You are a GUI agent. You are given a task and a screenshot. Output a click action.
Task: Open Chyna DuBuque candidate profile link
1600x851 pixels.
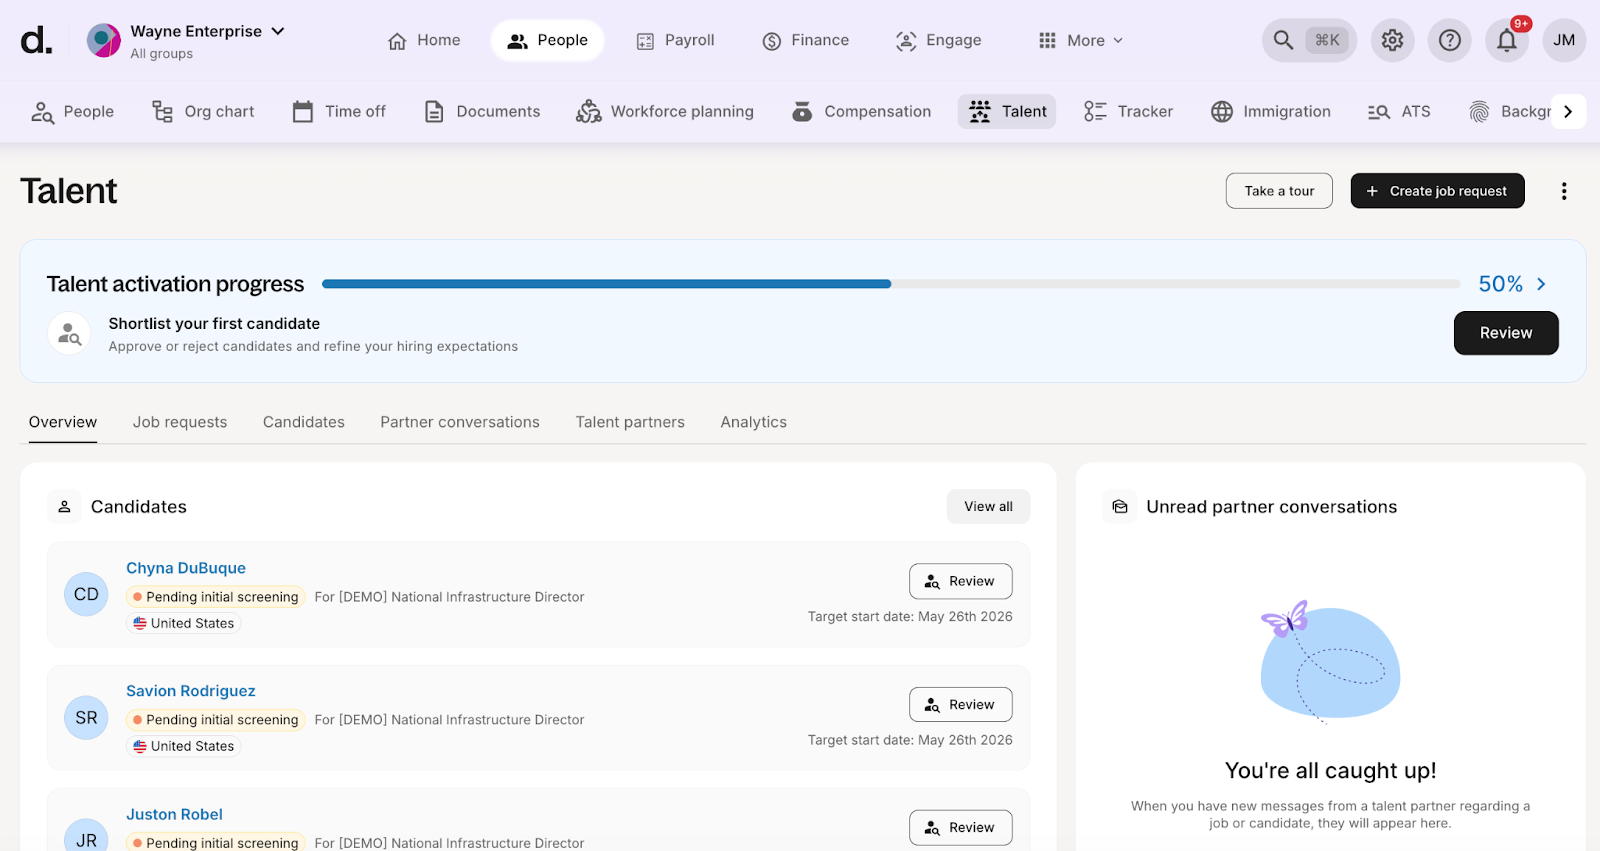(186, 568)
